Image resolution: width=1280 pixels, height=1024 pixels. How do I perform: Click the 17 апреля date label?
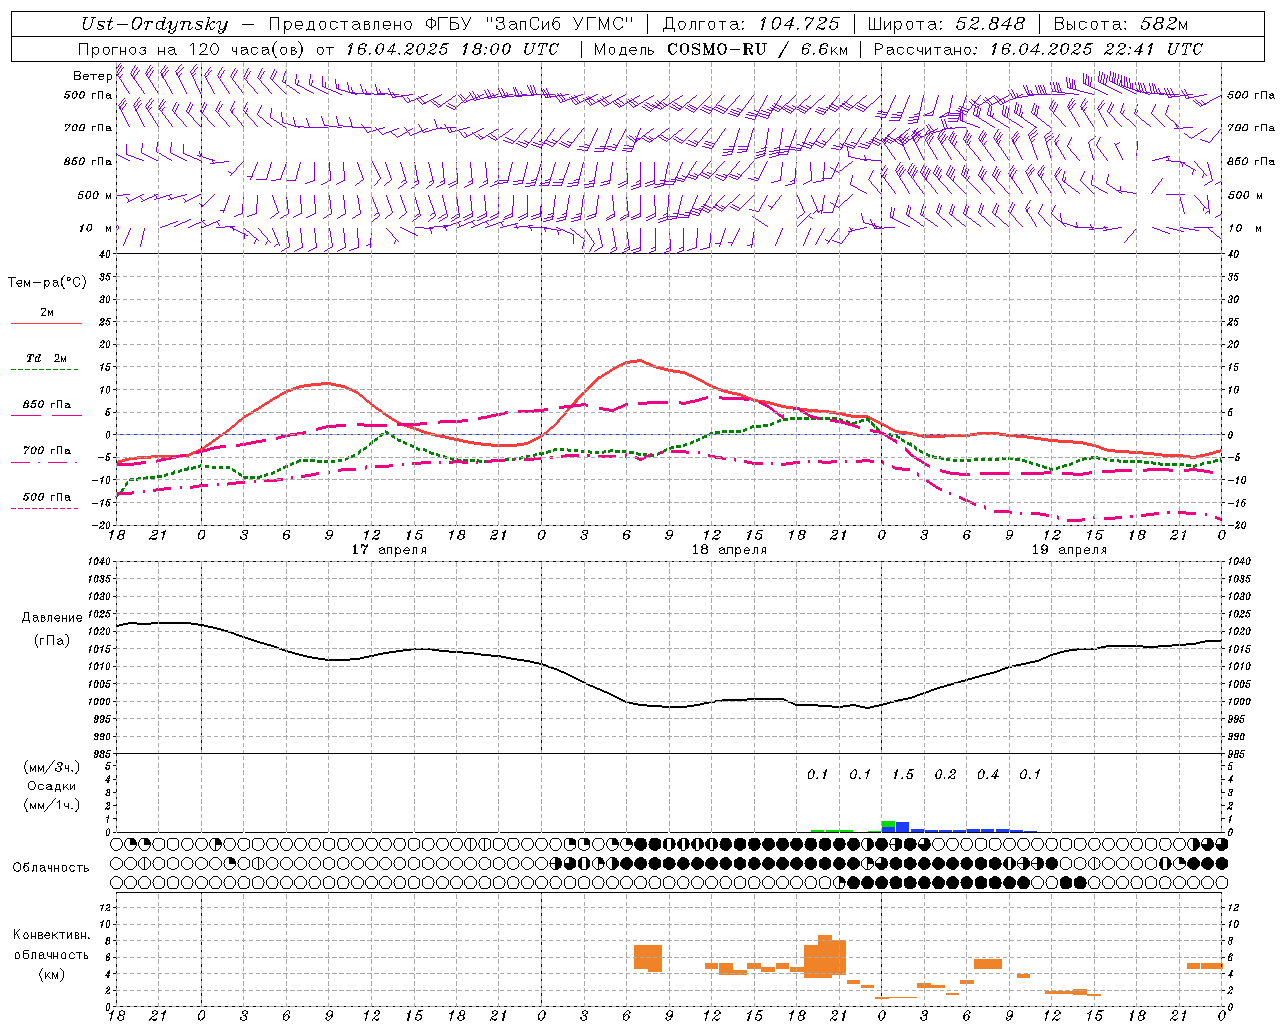389,550
